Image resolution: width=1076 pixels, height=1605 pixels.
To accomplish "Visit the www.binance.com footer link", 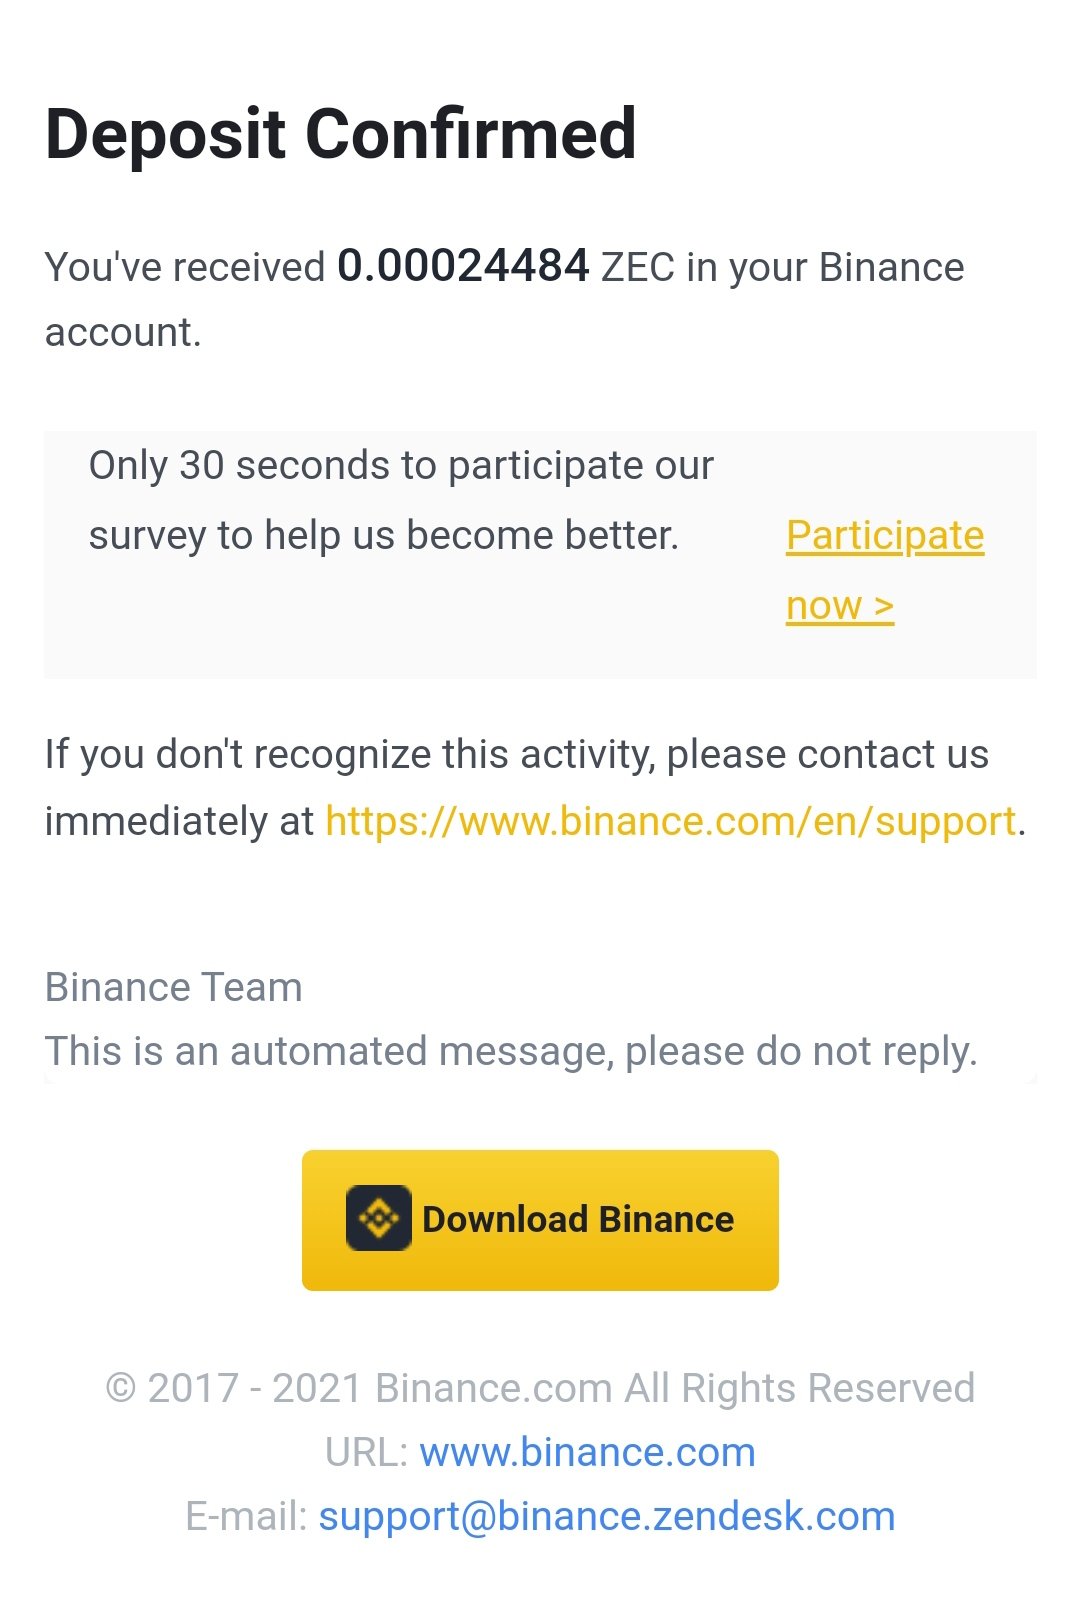I will point(587,1452).
